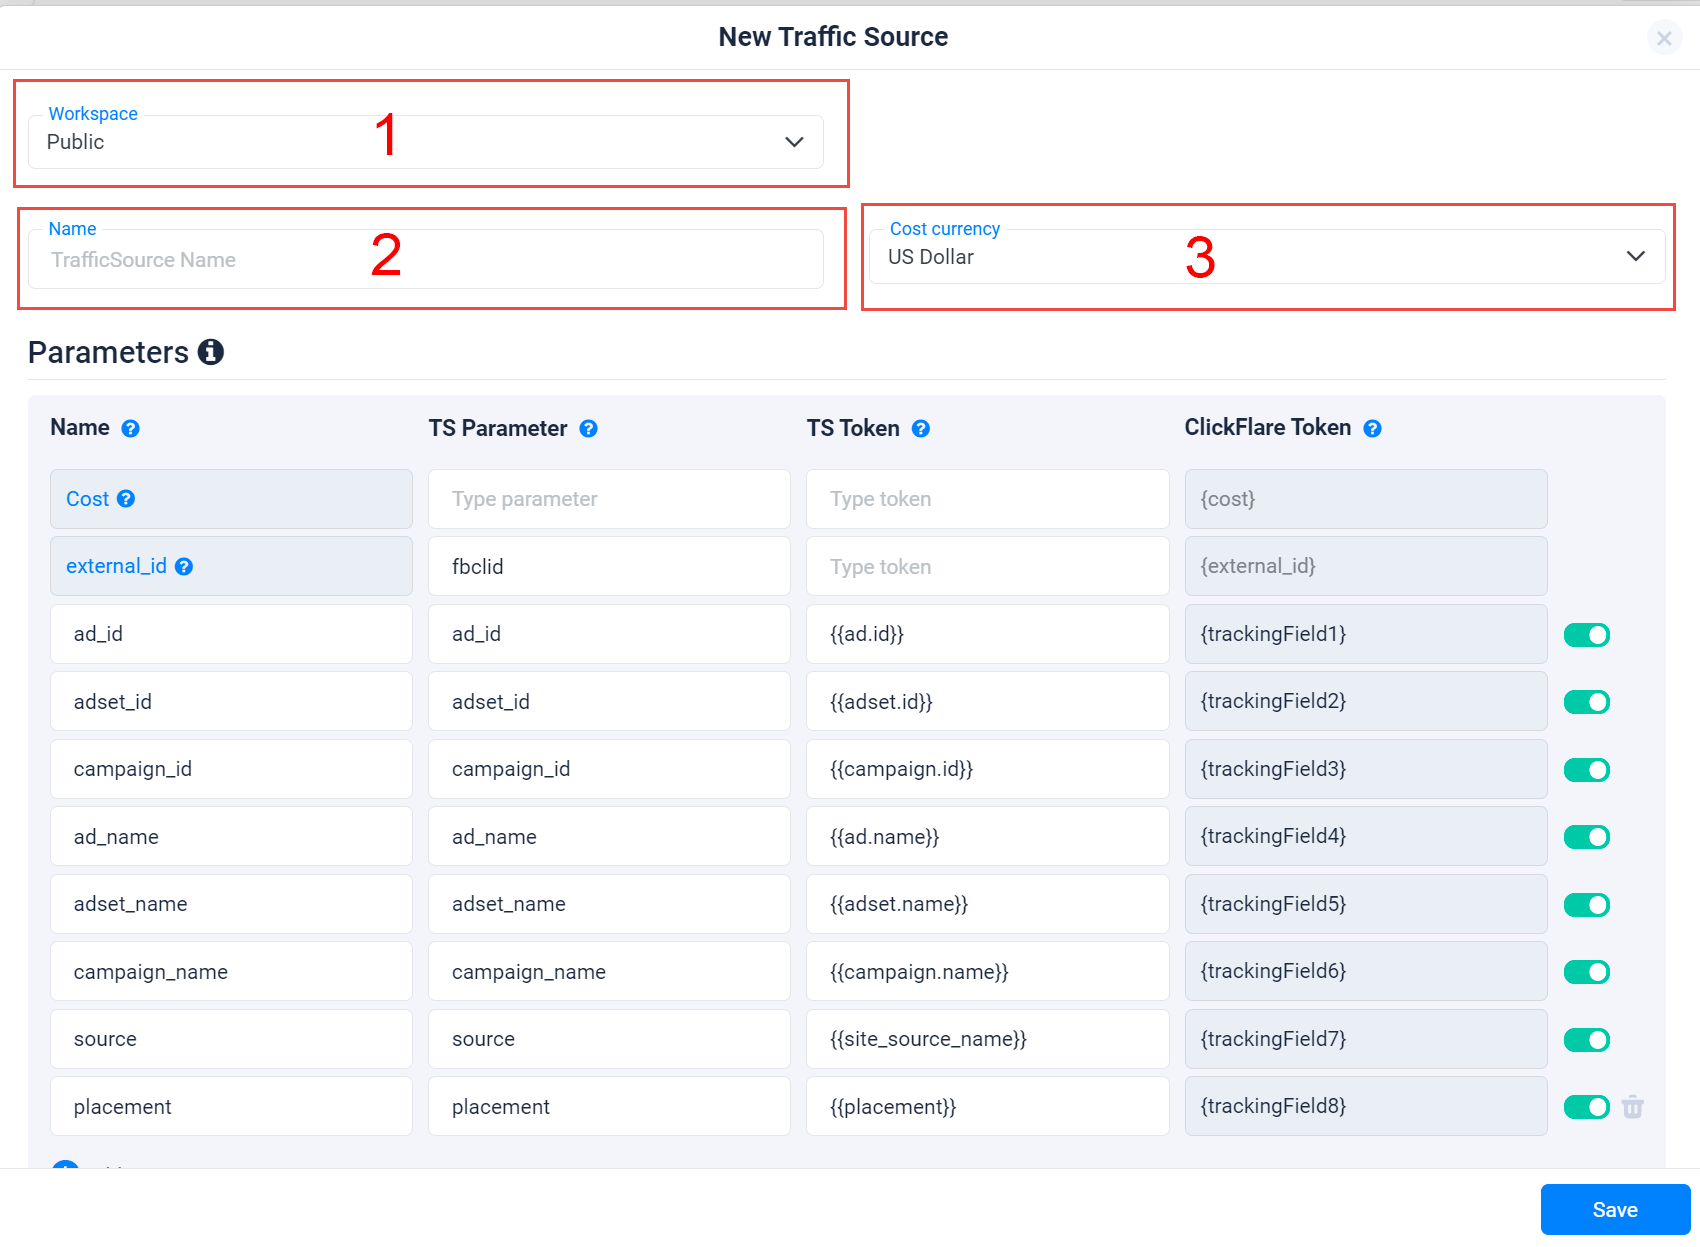This screenshot has width=1700, height=1247.
Task: Switch off the source parameter toggle
Action: point(1587,1040)
